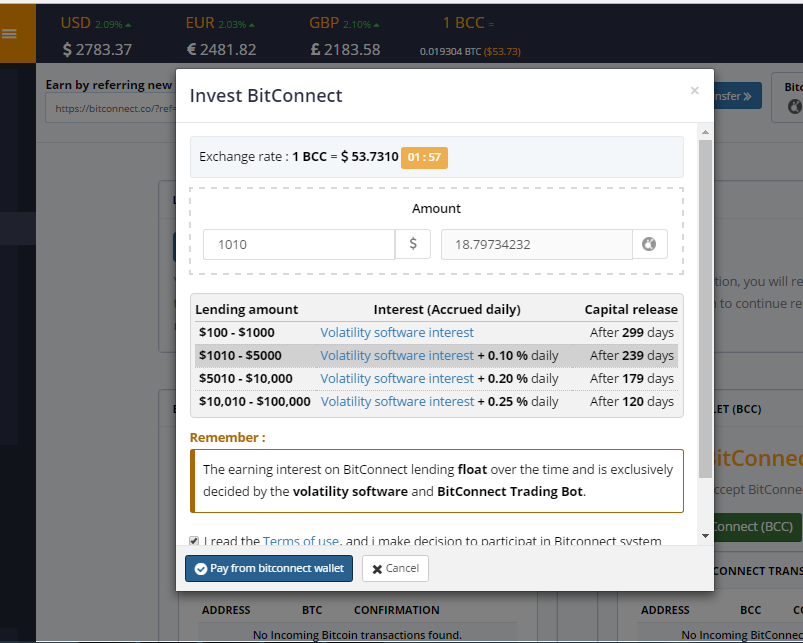Image resolution: width=803 pixels, height=643 pixels.
Task: Open the Terms of use link
Action: pyautogui.click(x=301, y=541)
